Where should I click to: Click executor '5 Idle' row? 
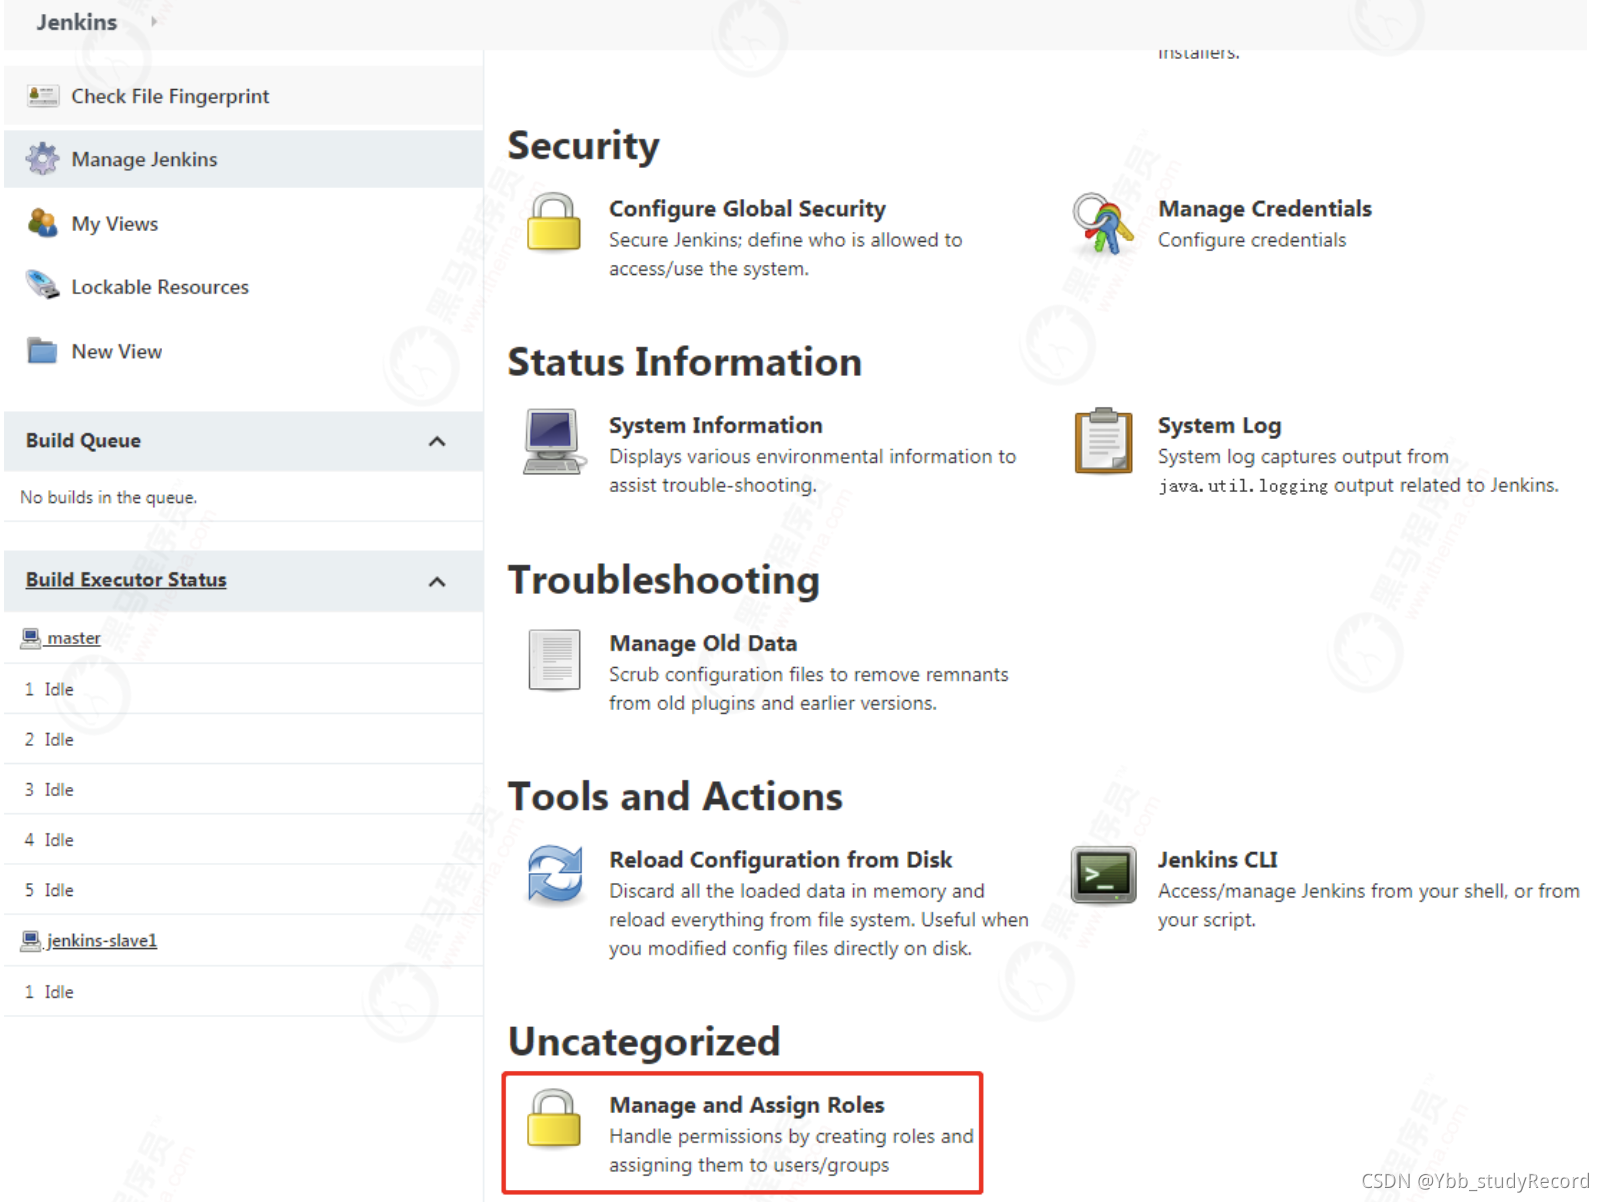pyautogui.click(x=243, y=889)
